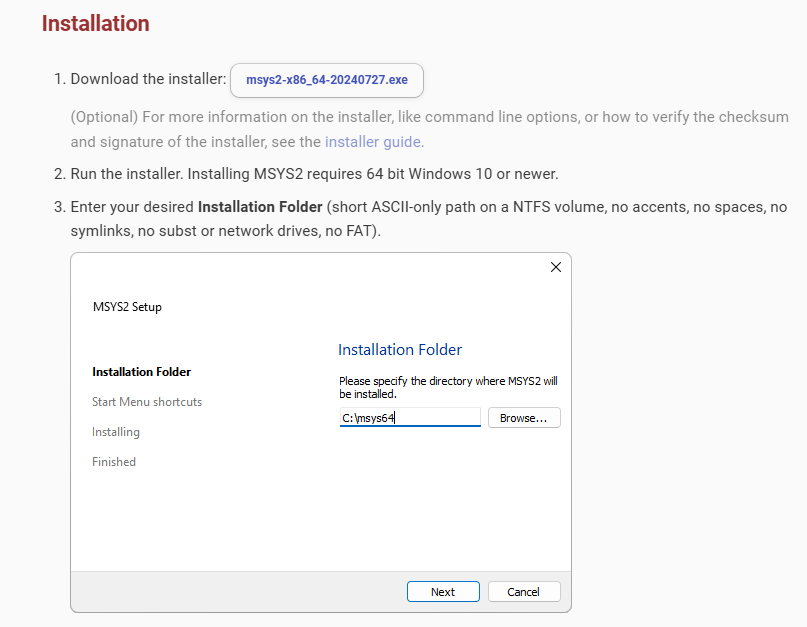
Task: Select the Finished step in sidebar
Action: 114,462
